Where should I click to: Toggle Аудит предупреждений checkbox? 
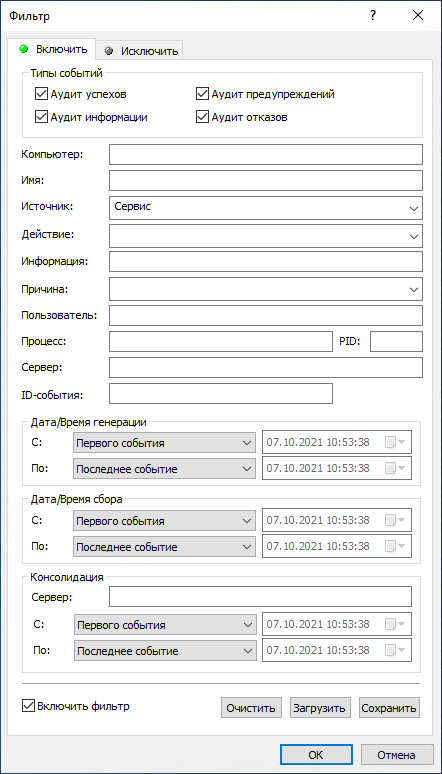tap(201, 94)
